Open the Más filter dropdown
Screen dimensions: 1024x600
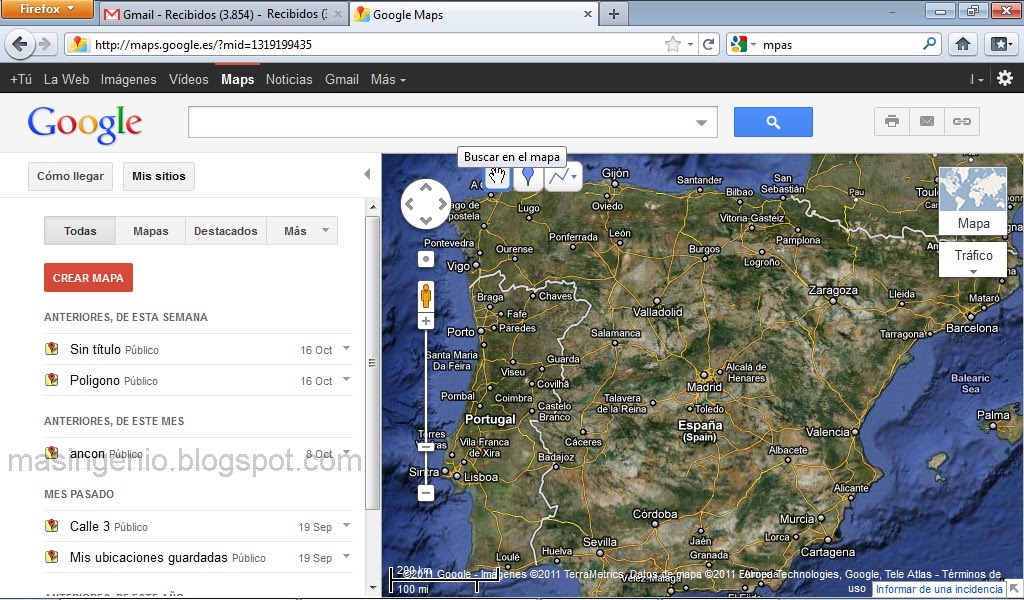(302, 231)
